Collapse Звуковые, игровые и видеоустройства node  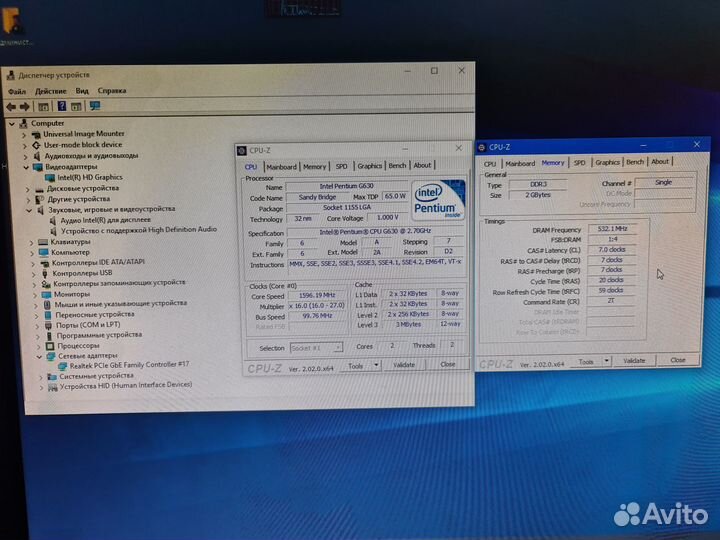click(28, 210)
